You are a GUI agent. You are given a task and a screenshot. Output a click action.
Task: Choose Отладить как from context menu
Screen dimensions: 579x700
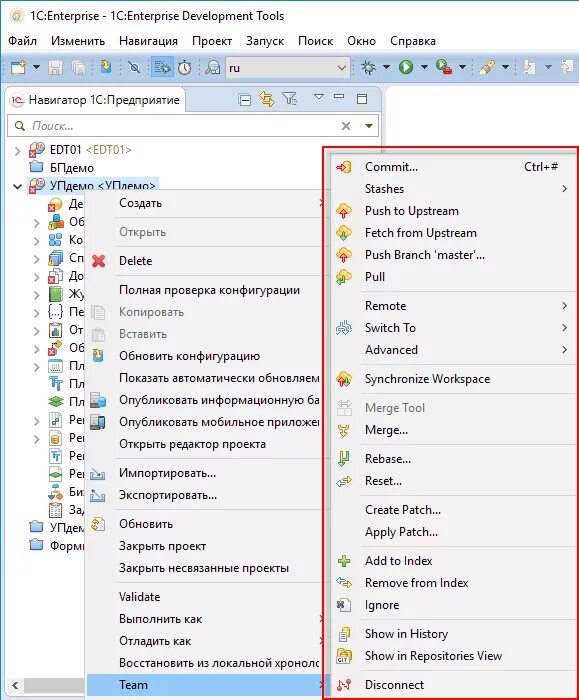pyautogui.click(x=205, y=641)
